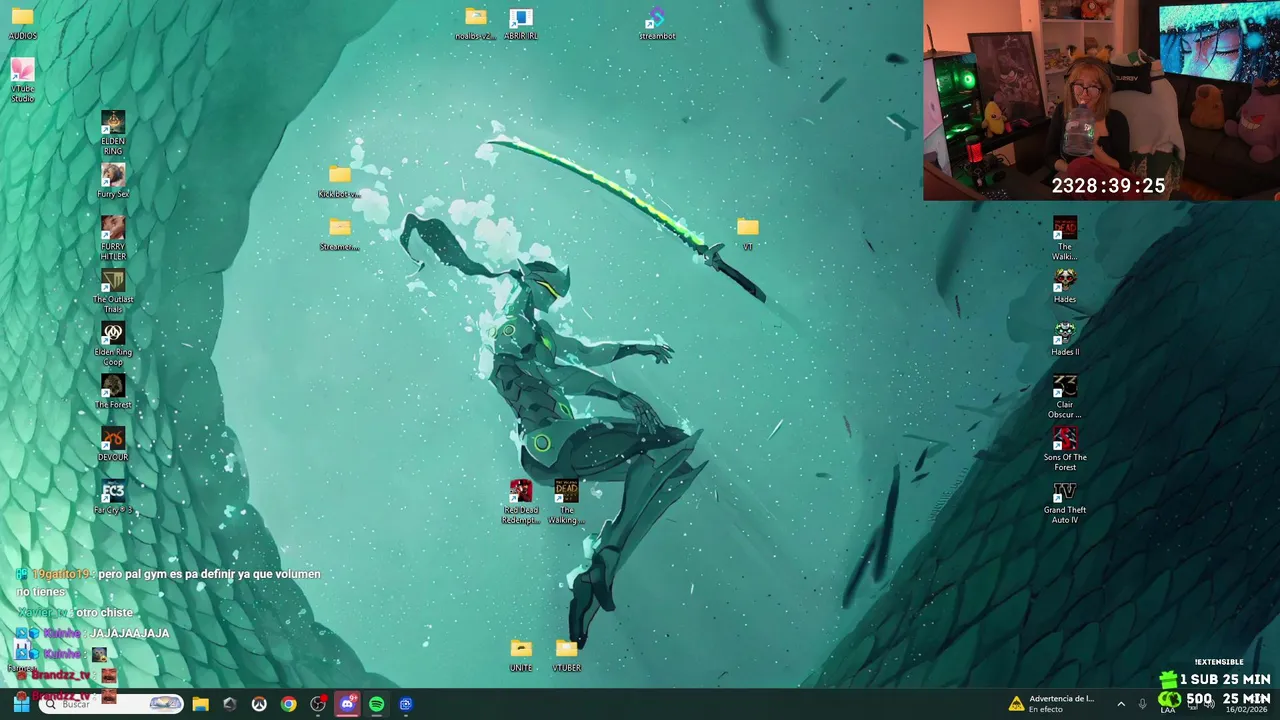This screenshot has height=720, width=1280.
Task: Select the Grand Theft Auto IV shortcut
Action: pos(1065,502)
